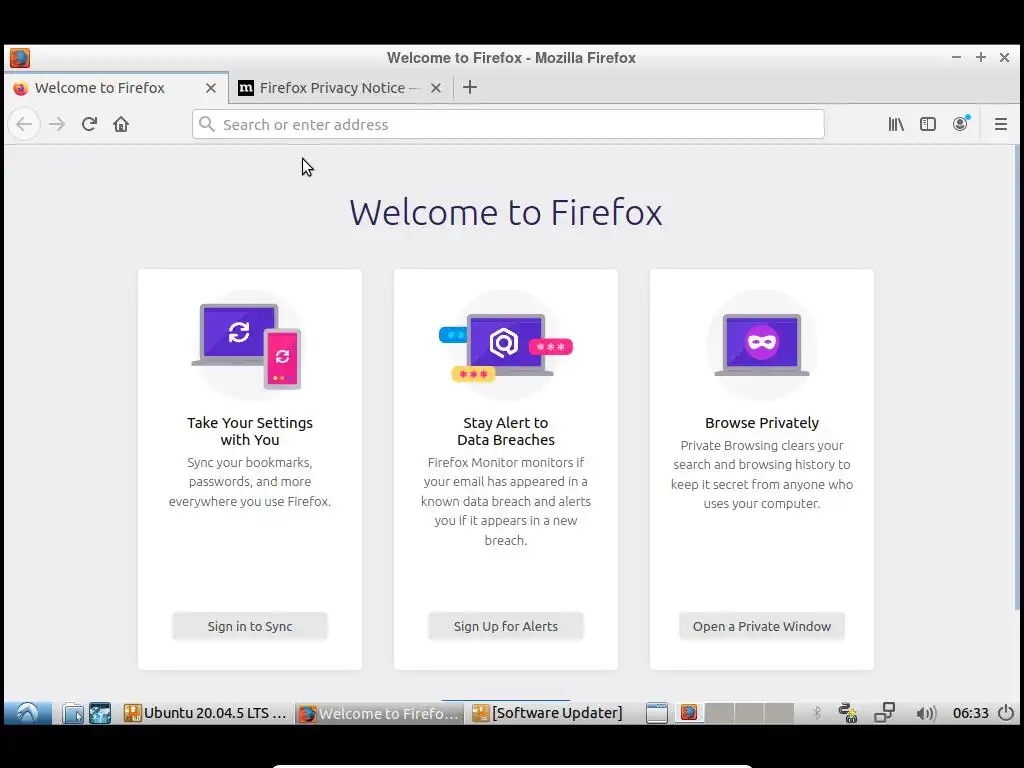Click the 06:33 clock
Screen dimensions: 1024x768
(x=970, y=712)
